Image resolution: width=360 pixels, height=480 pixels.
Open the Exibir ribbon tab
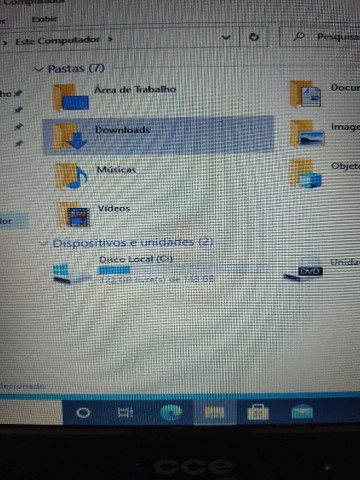pos(44,19)
